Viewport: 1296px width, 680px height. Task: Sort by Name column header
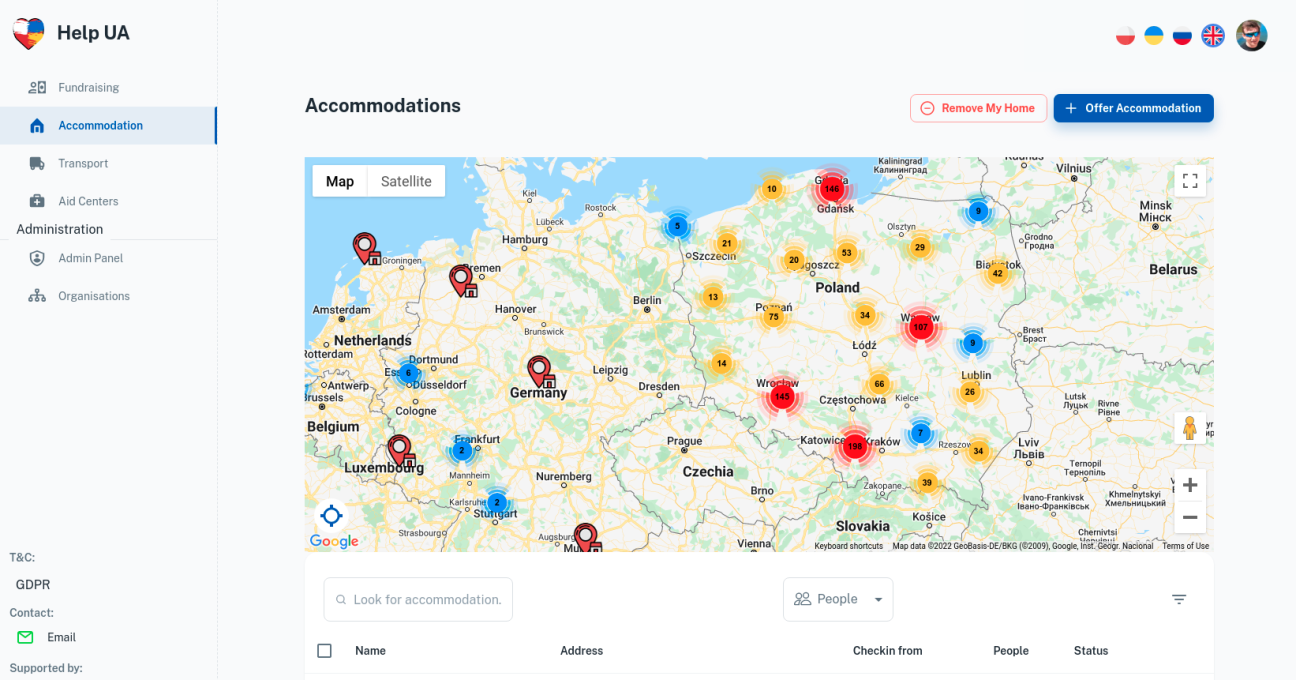coord(370,651)
